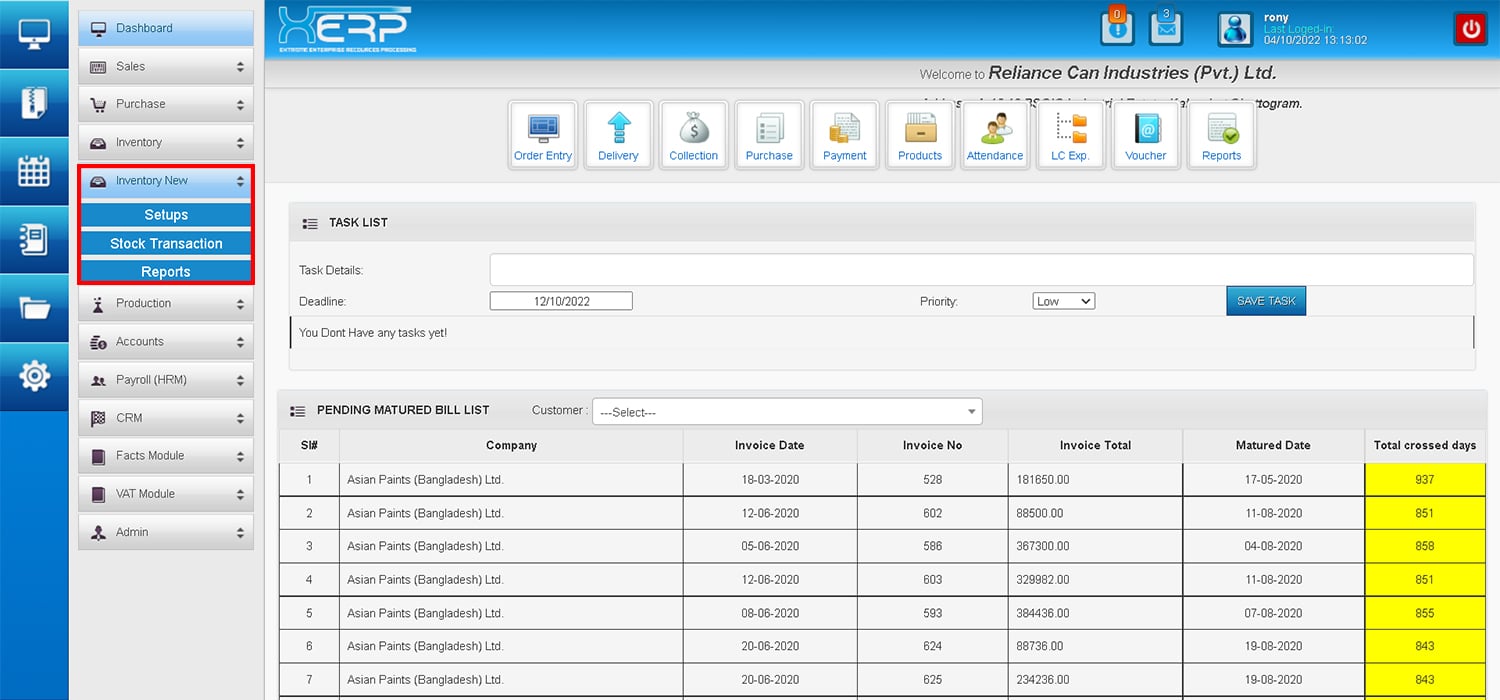
Task: Open the Priority dropdown
Action: click(x=1063, y=301)
